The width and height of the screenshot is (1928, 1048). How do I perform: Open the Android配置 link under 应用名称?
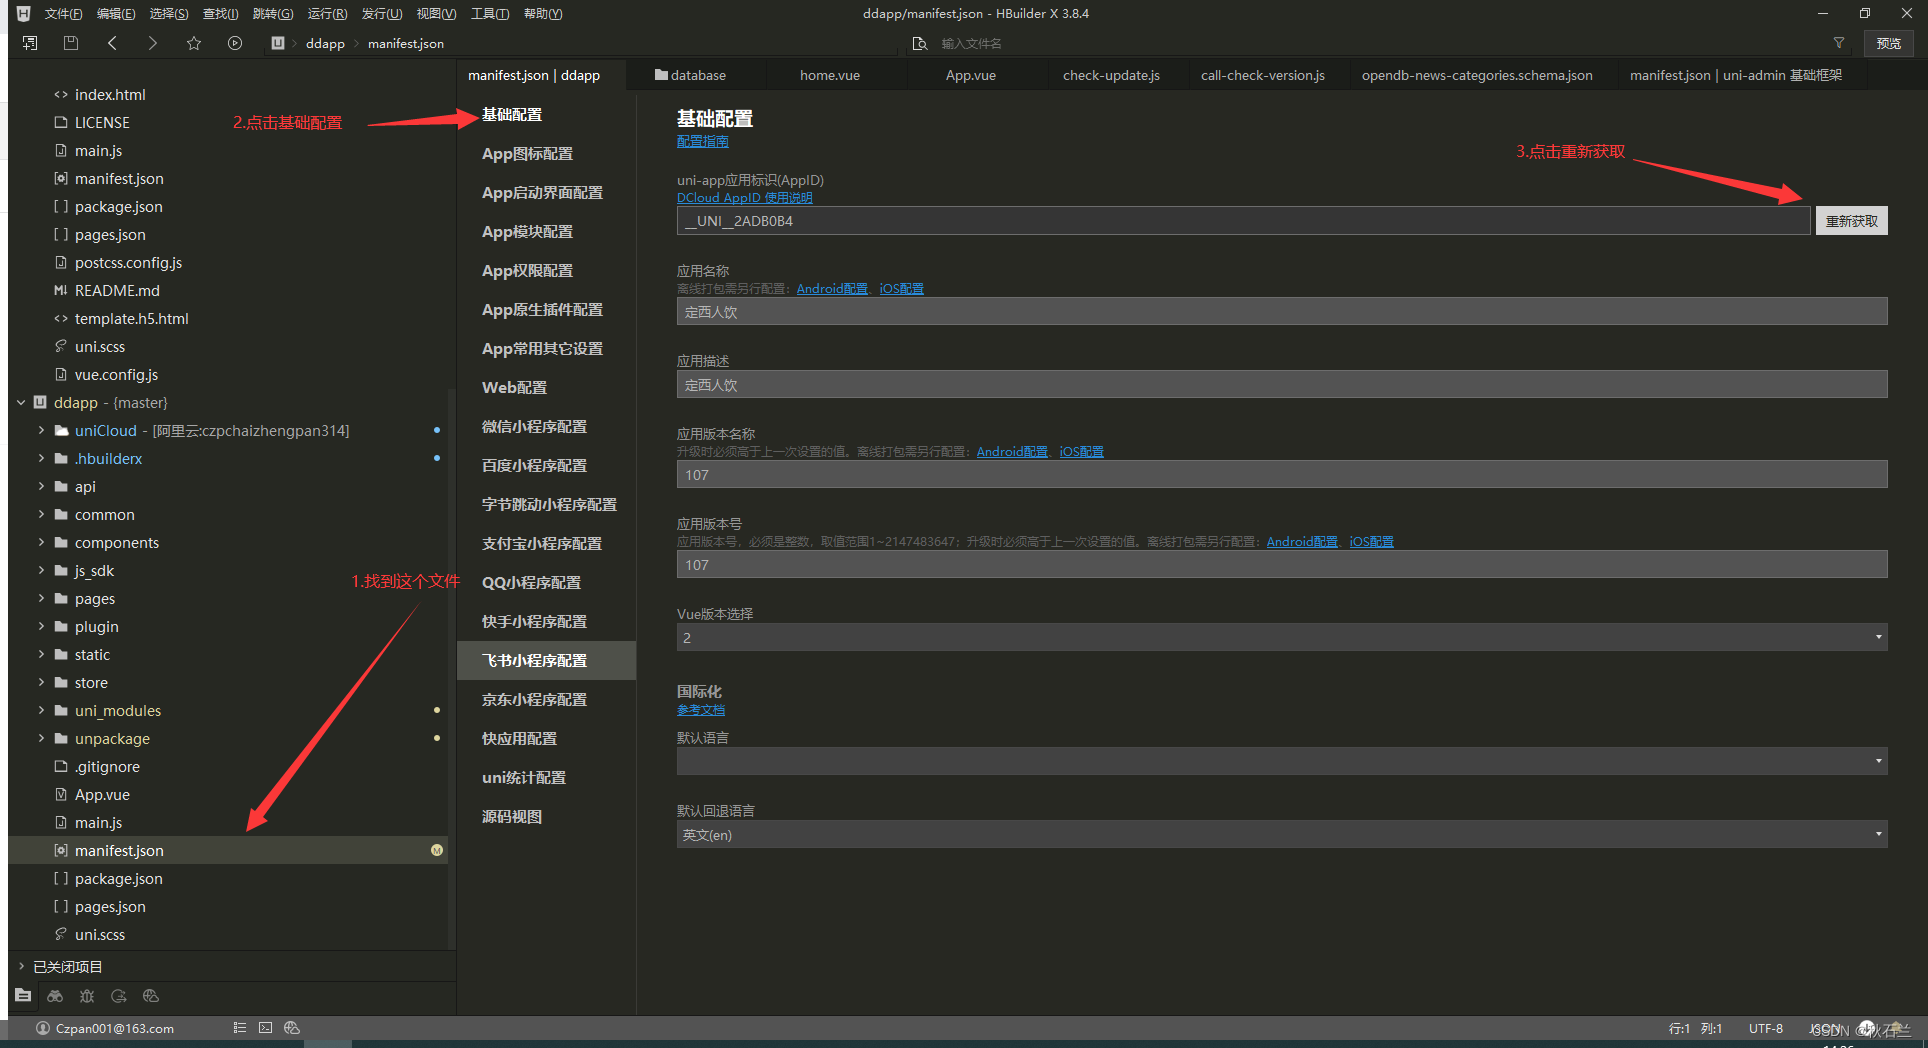click(832, 289)
